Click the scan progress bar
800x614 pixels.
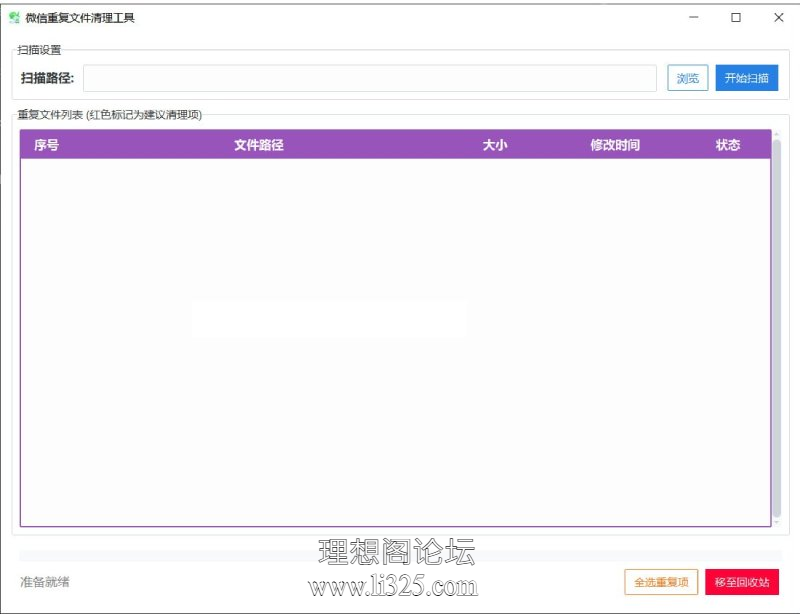400,556
